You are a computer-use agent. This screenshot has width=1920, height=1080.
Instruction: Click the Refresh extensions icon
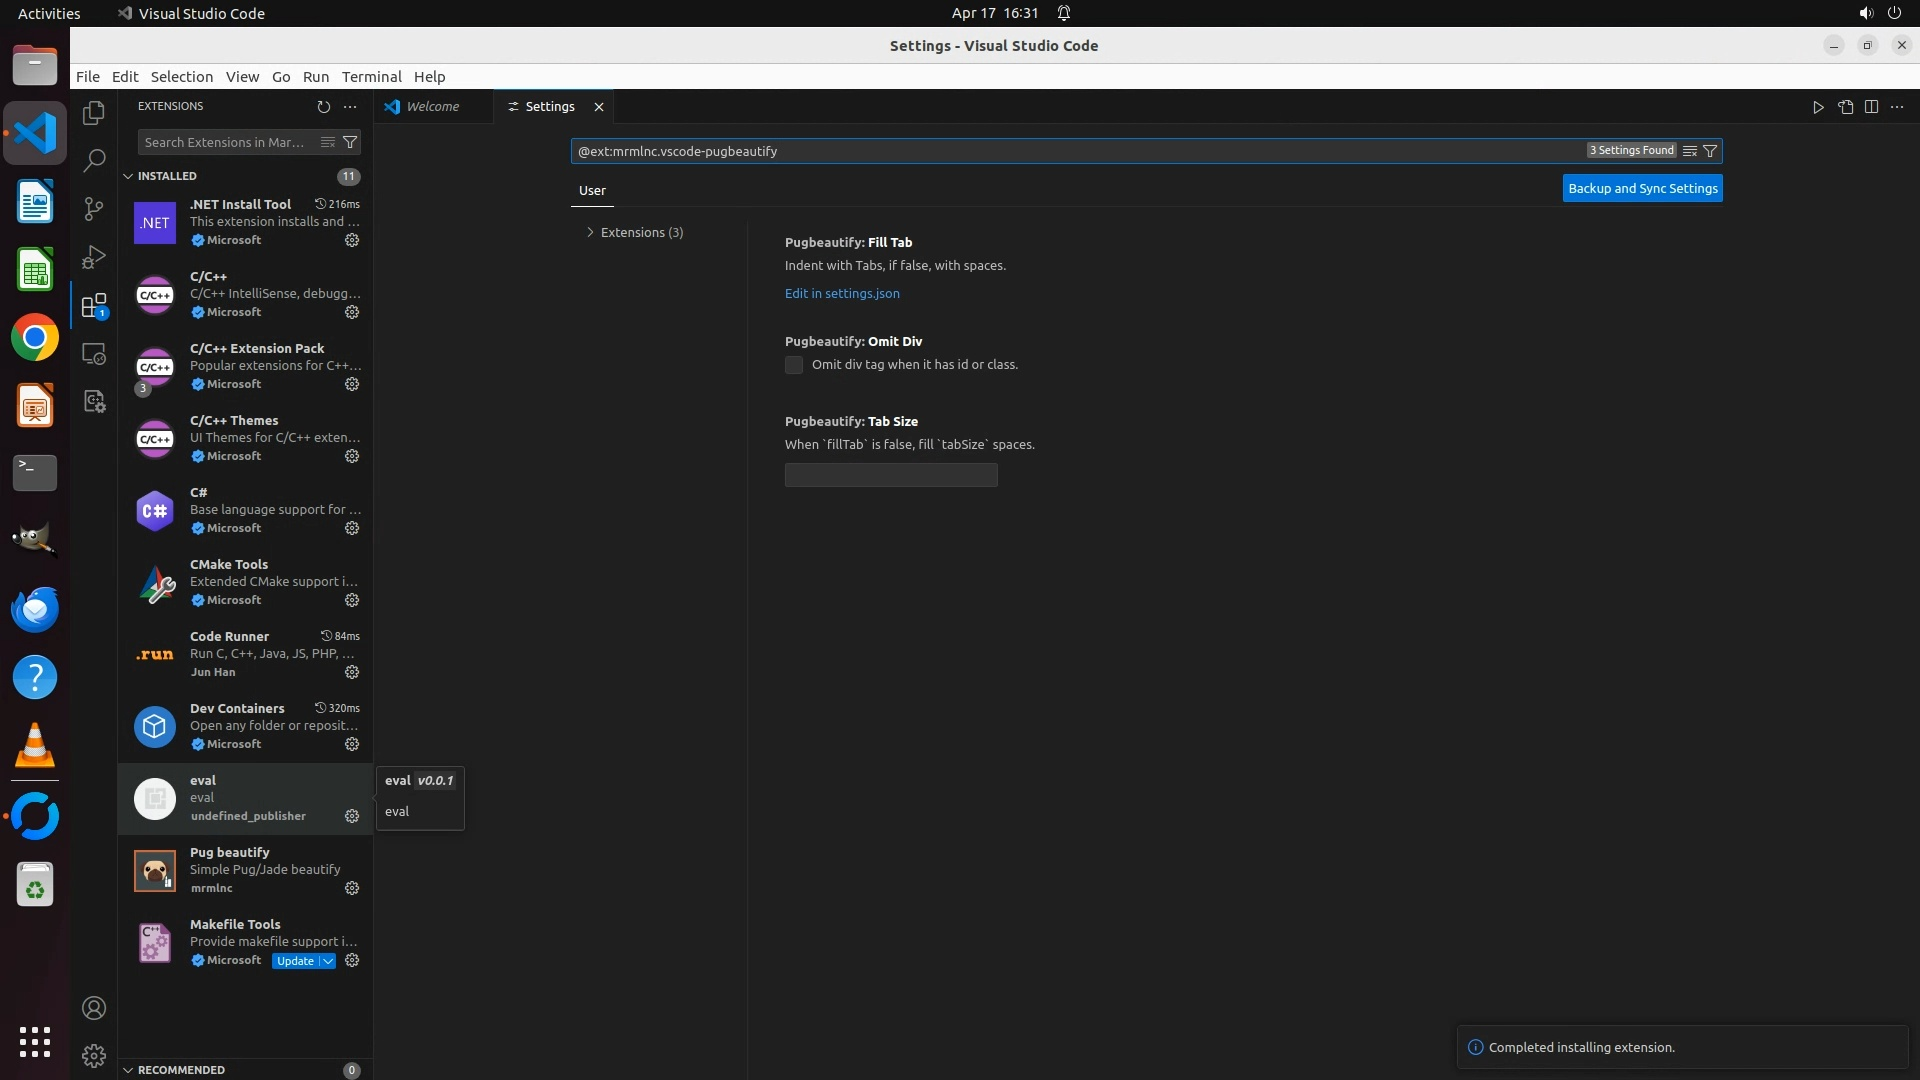tap(323, 106)
